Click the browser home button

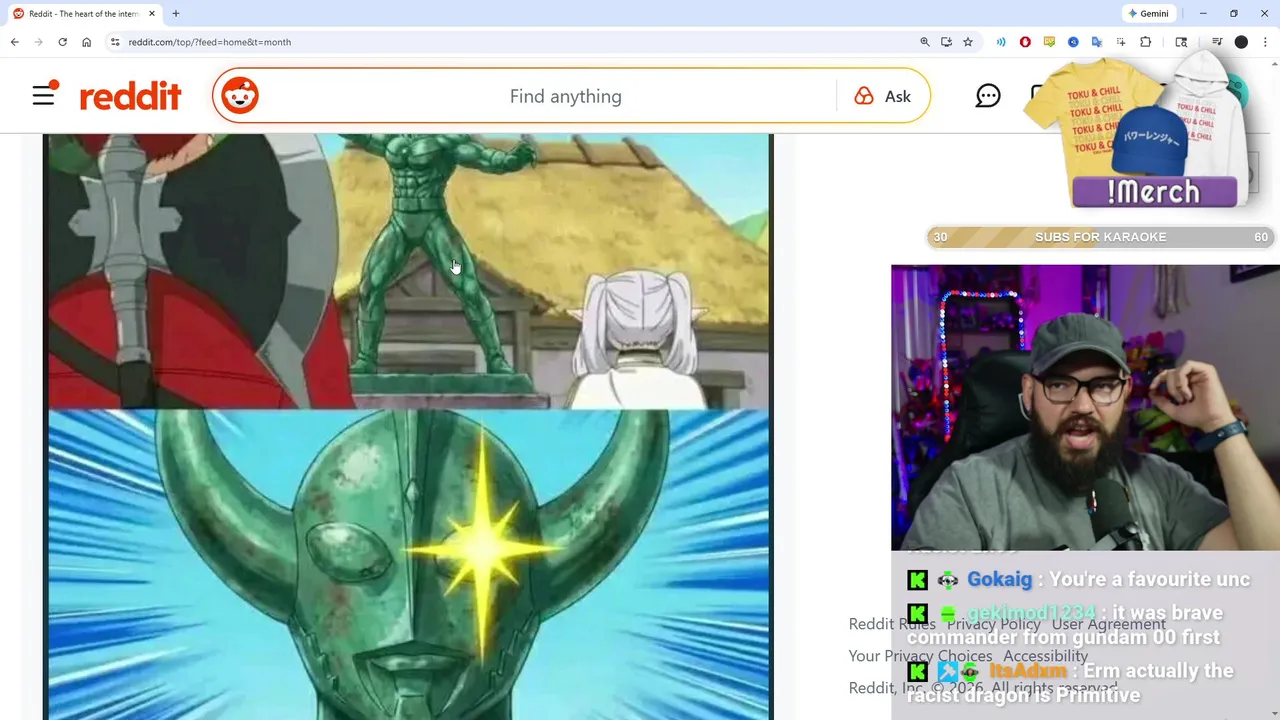[x=86, y=42]
